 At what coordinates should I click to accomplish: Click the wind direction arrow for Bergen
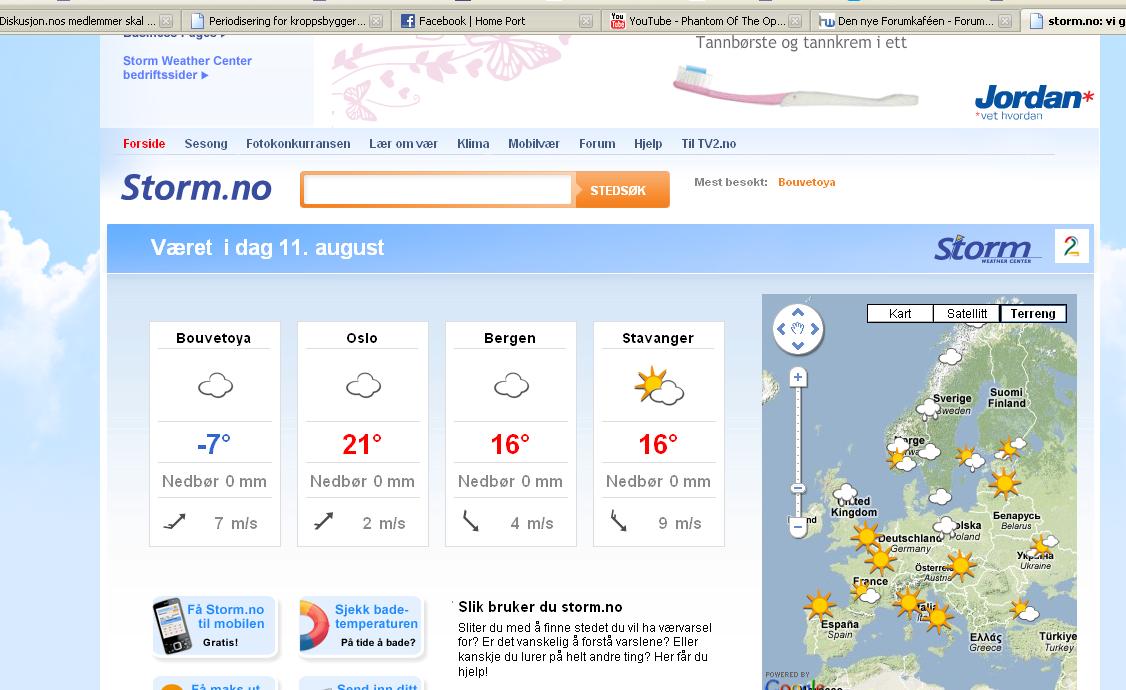pyautogui.click(x=471, y=521)
